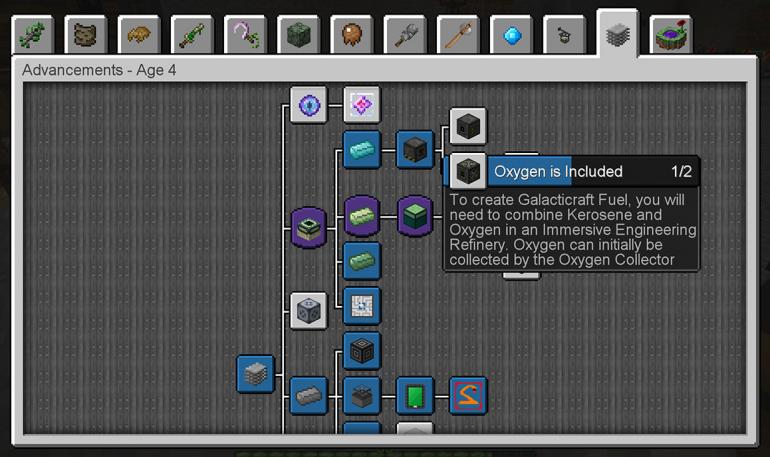The height and width of the screenshot is (457, 770).
Task: Open the pink sickle advancement tab
Action: [246, 35]
